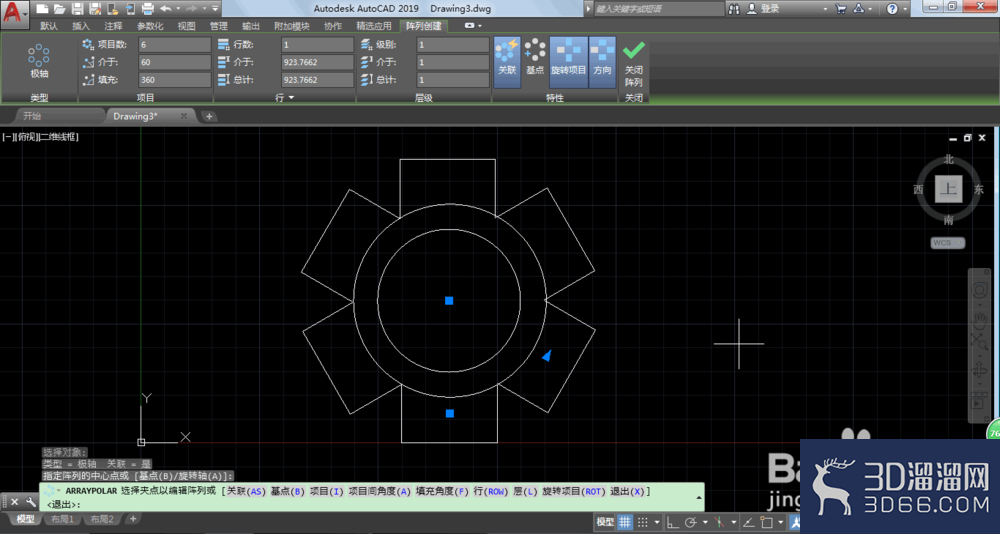Open the 管理 ribbon tab
Viewport: 1000px width, 534px height.
point(219,26)
